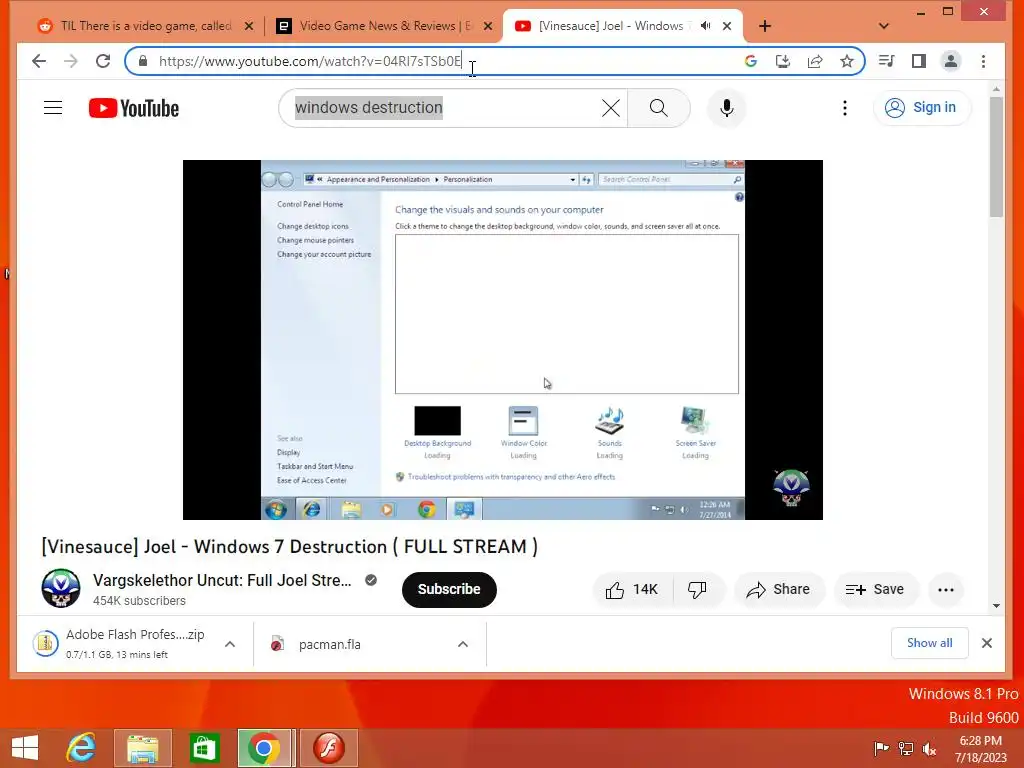Start voice search with microphone

726,108
